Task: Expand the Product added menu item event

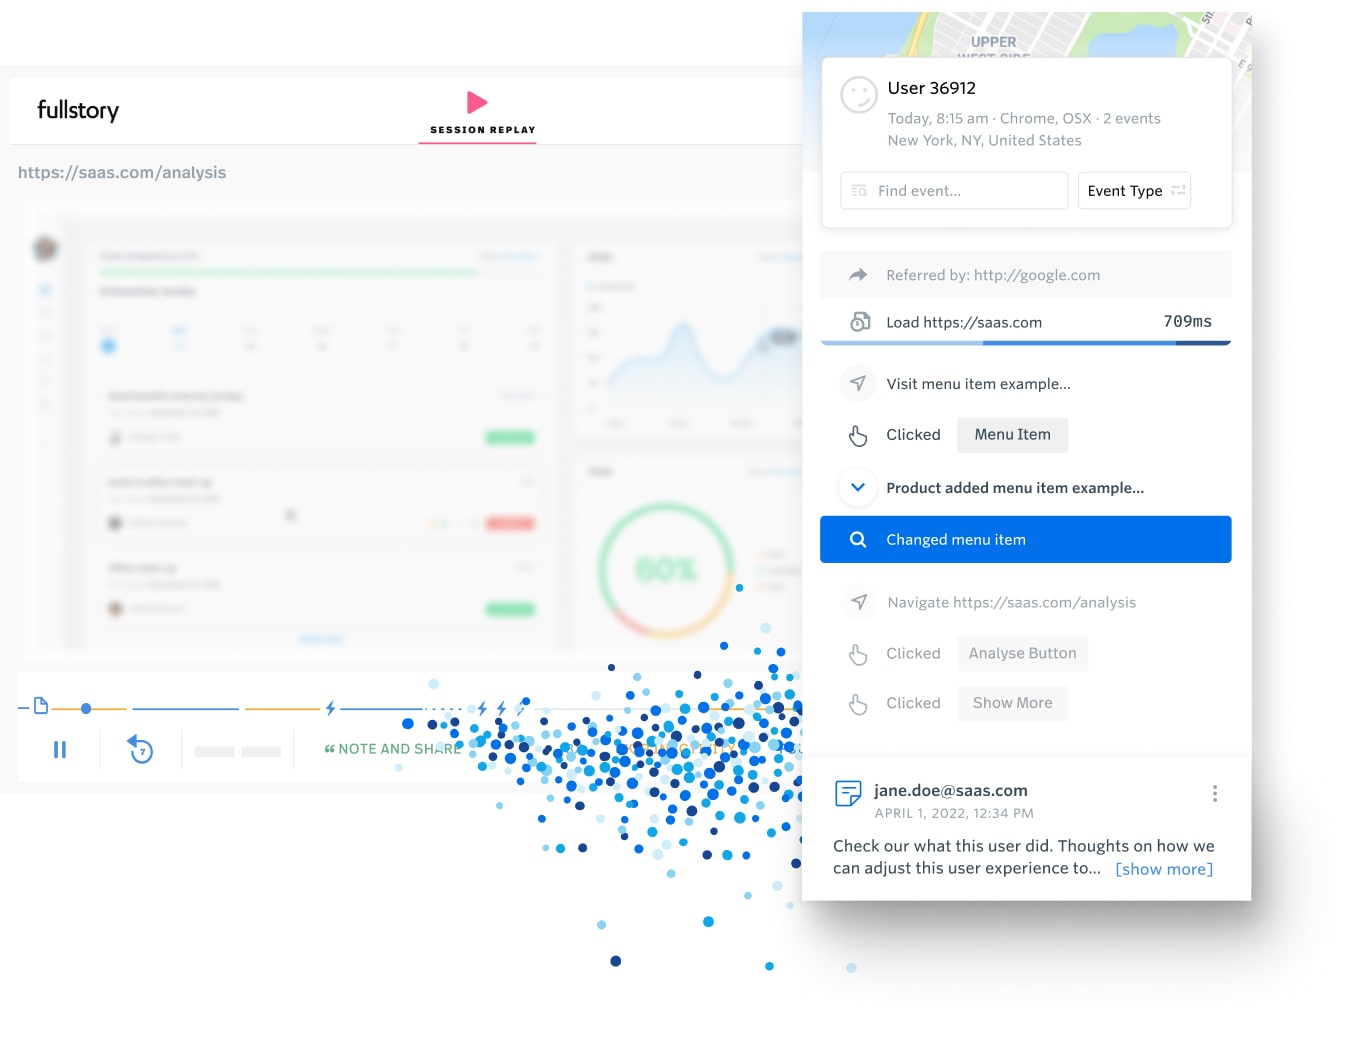Action: coord(858,488)
